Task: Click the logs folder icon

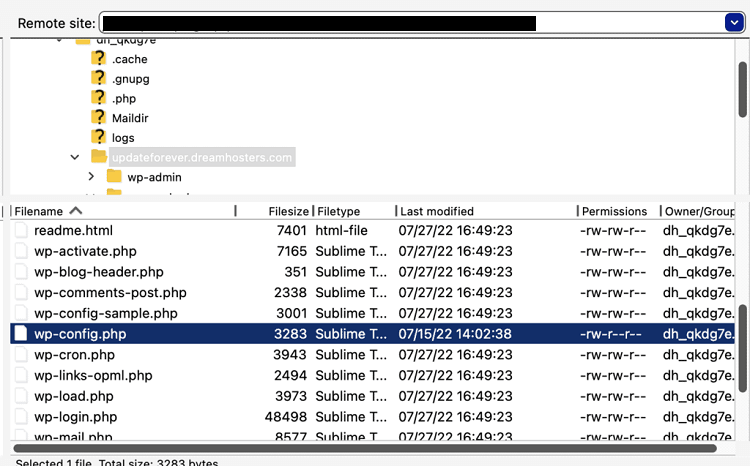Action: click(98, 137)
